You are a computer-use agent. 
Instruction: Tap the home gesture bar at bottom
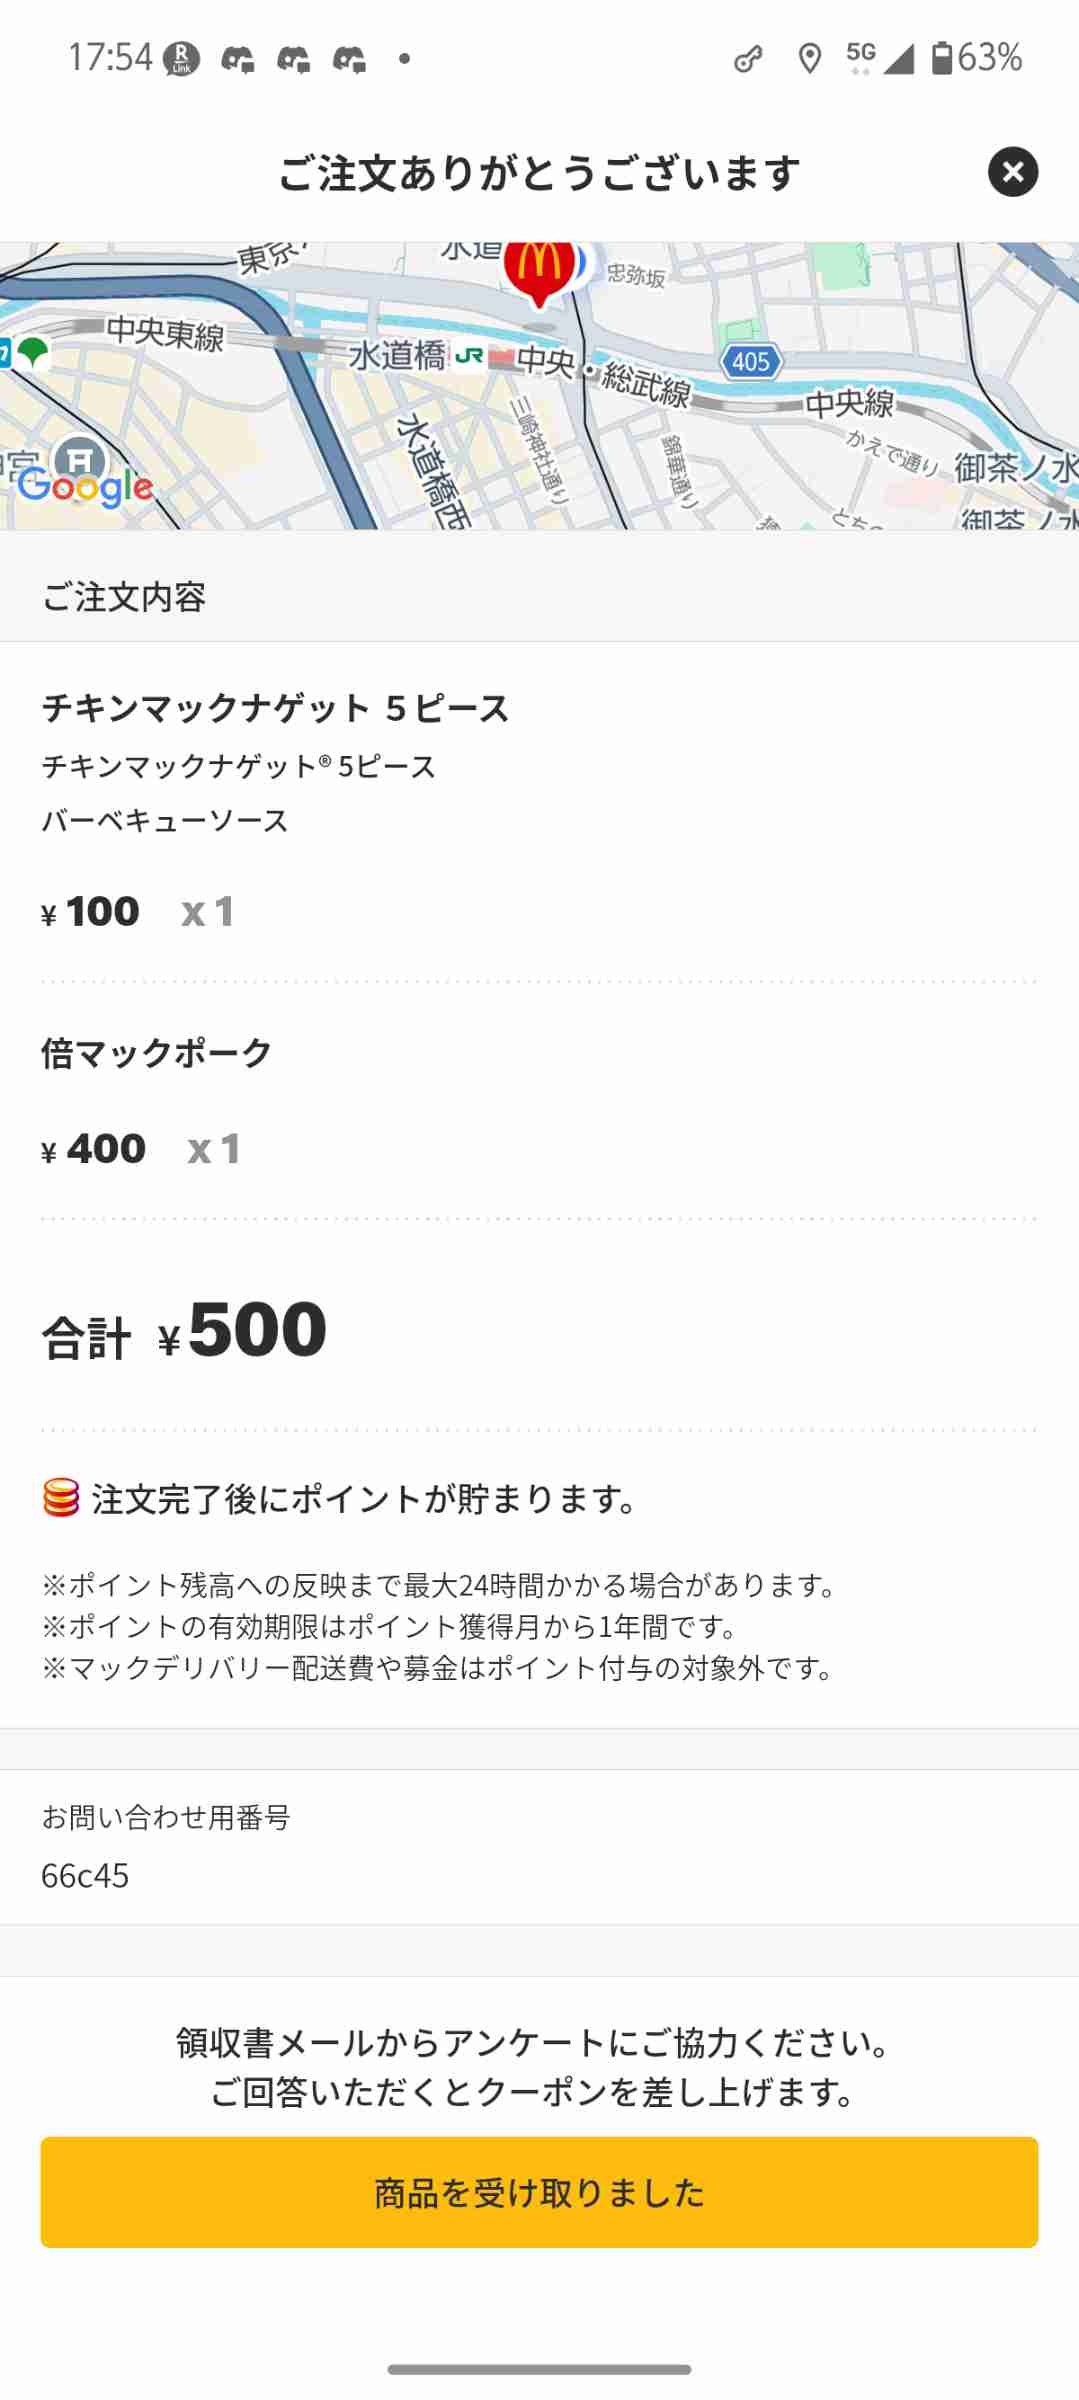coord(539,2369)
